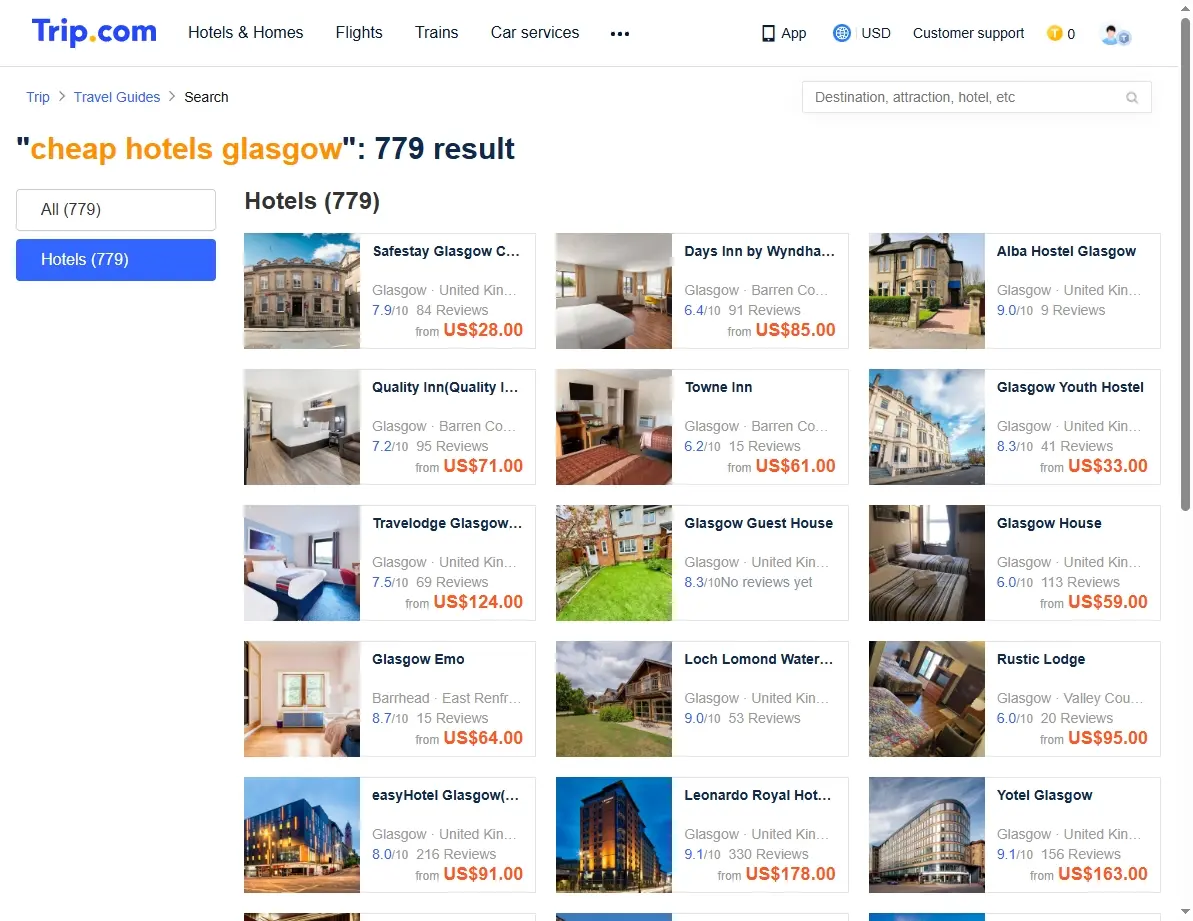Viewport: 1193px width, 921px height.
Task: Open the Customer support link
Action: pyautogui.click(x=969, y=33)
